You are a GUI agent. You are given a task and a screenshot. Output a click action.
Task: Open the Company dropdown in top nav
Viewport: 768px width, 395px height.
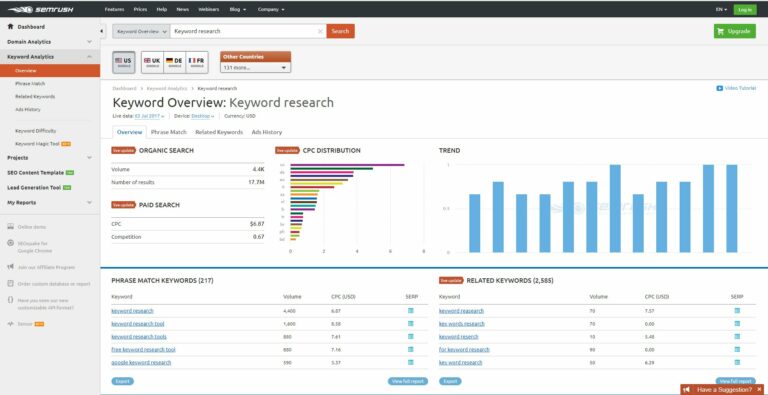tap(271, 9)
